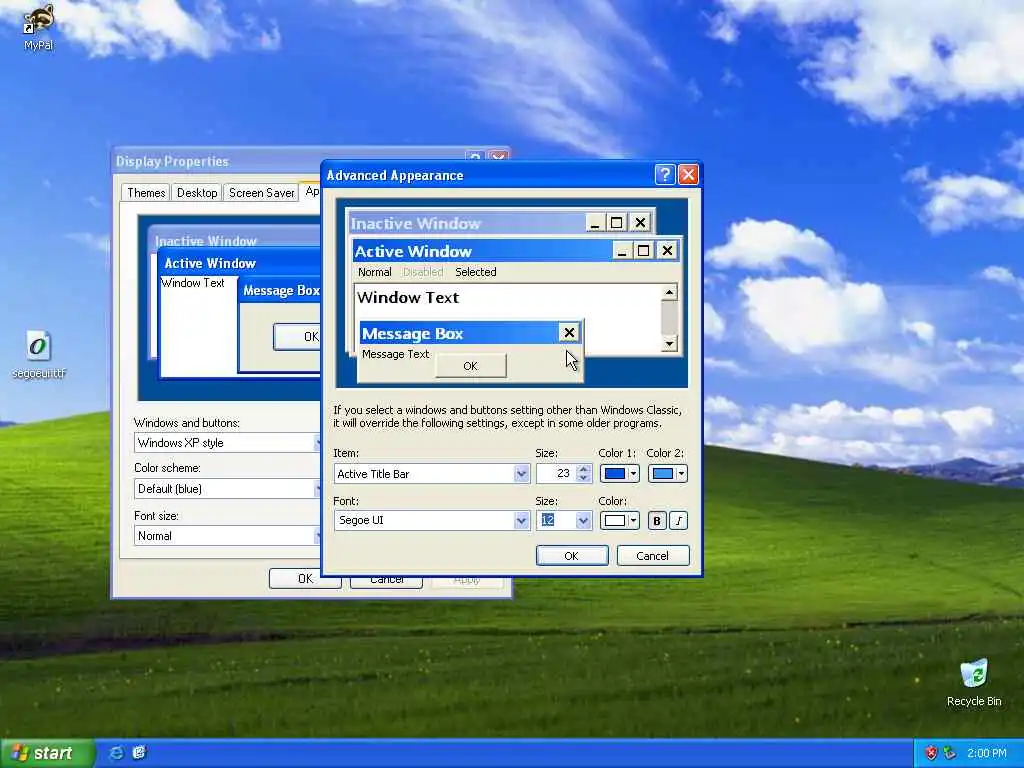Screen dimensions: 1024x768
Task: Open Color scheme dropdown in Display Properties
Action: [x=227, y=488]
